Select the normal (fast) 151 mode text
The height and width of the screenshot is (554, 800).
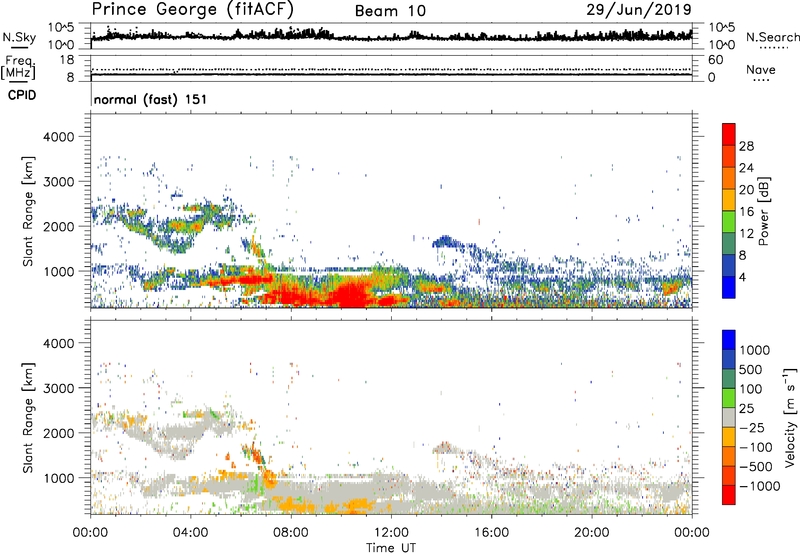click(151, 99)
